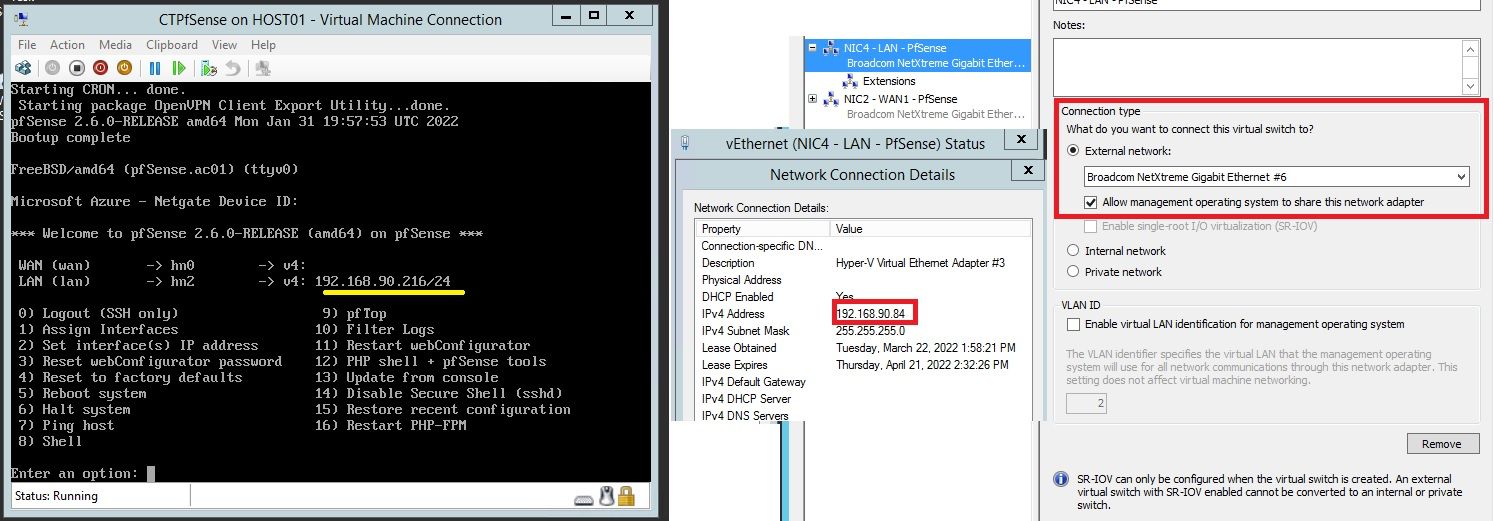
Task: Pause the virtual machine via toolbar
Action: pyautogui.click(x=155, y=68)
